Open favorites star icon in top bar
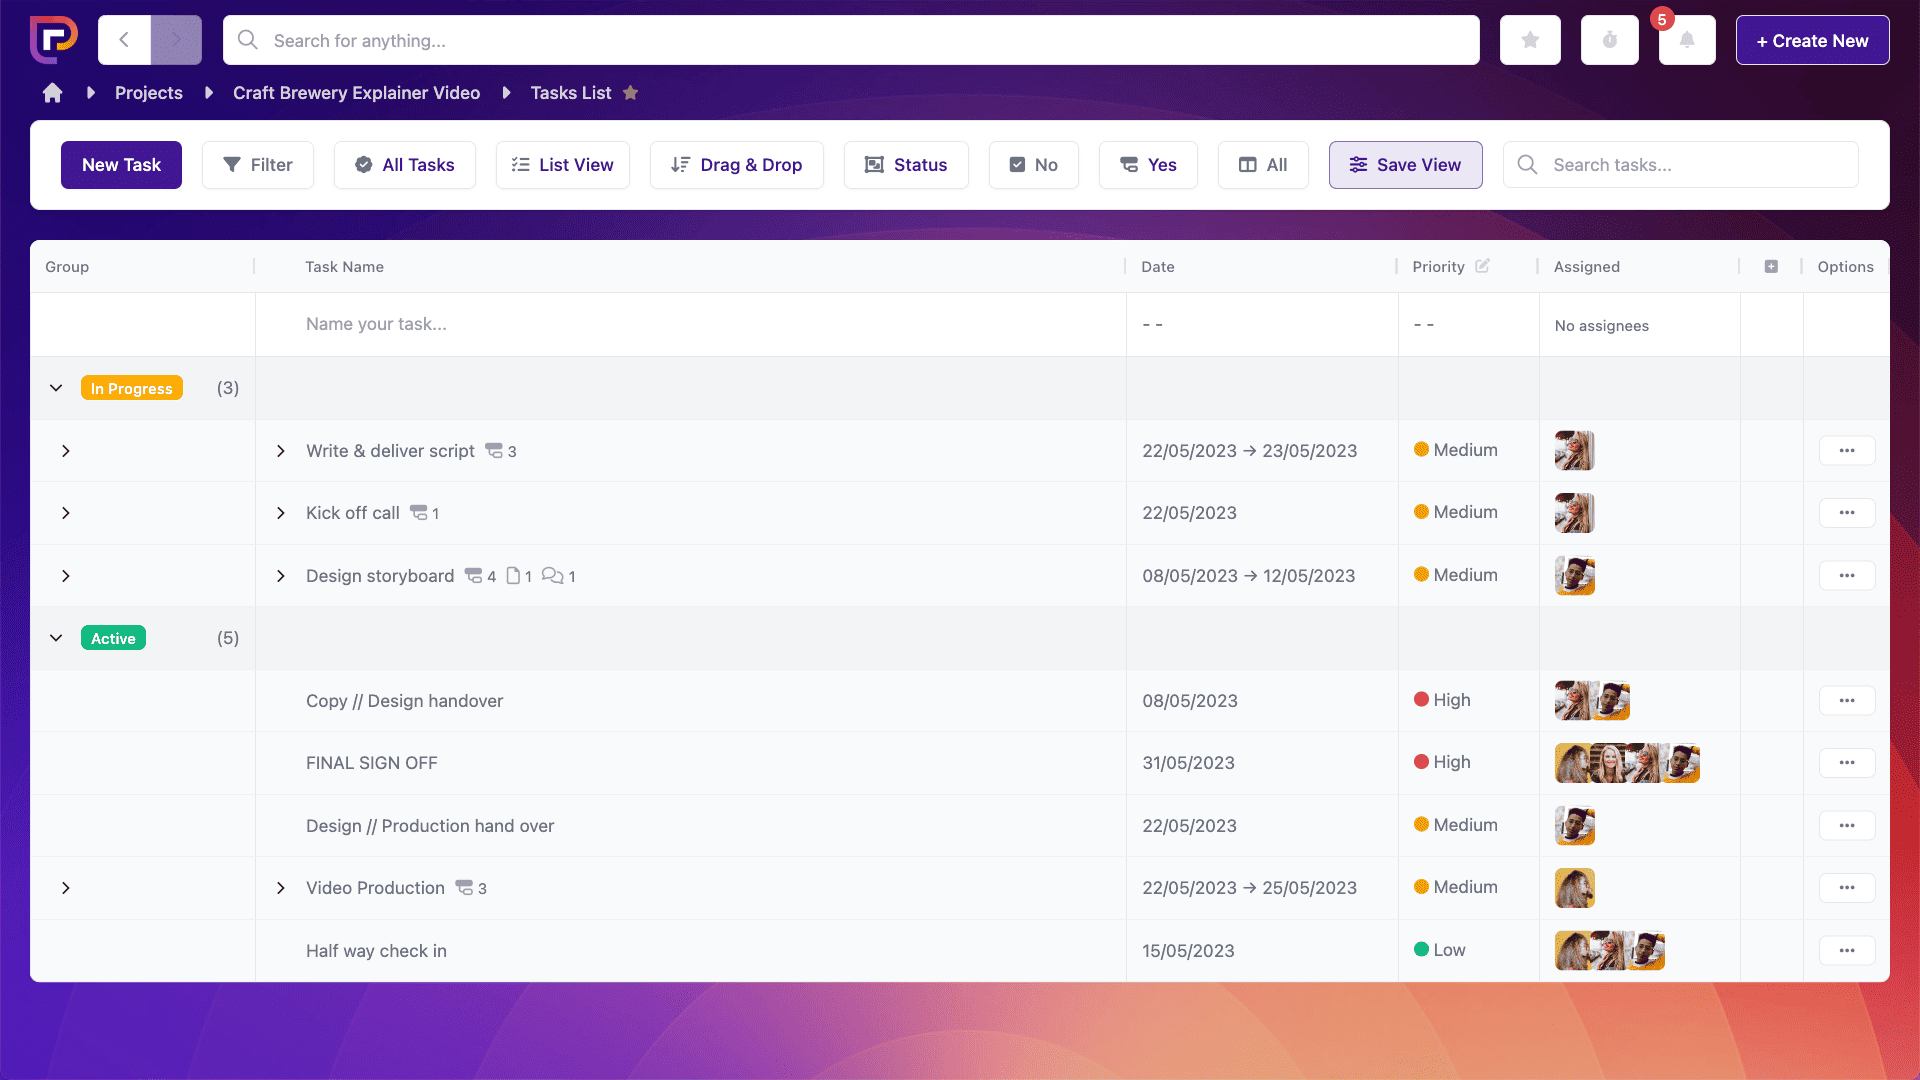The width and height of the screenshot is (1920, 1080). click(1530, 40)
